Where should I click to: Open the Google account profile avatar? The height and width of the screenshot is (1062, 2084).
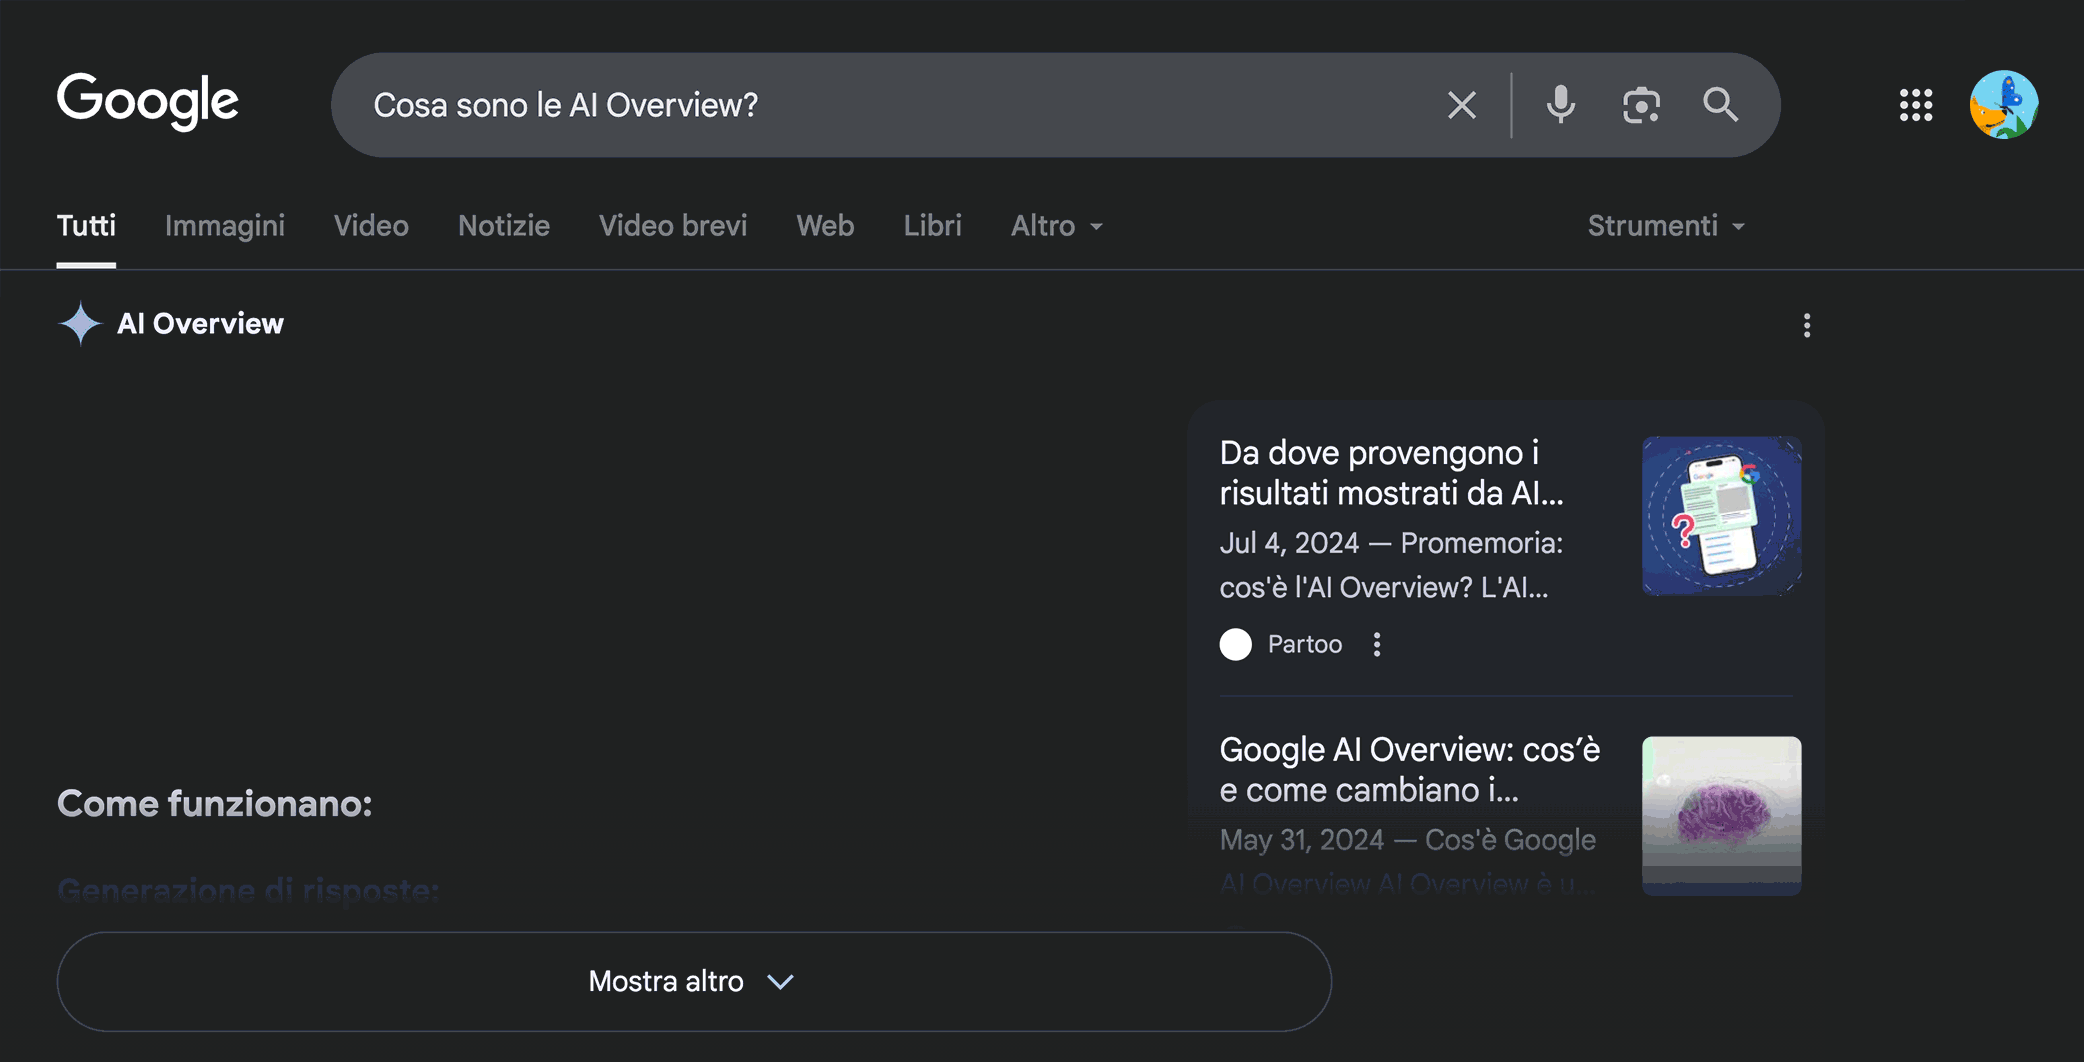[2003, 105]
